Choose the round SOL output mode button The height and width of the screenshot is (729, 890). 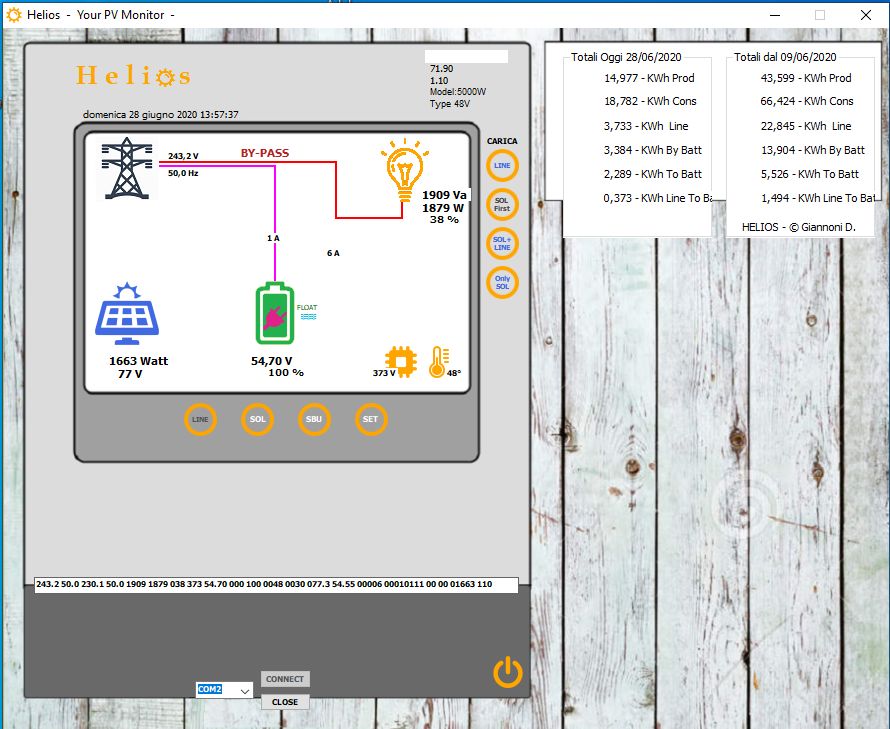click(257, 419)
